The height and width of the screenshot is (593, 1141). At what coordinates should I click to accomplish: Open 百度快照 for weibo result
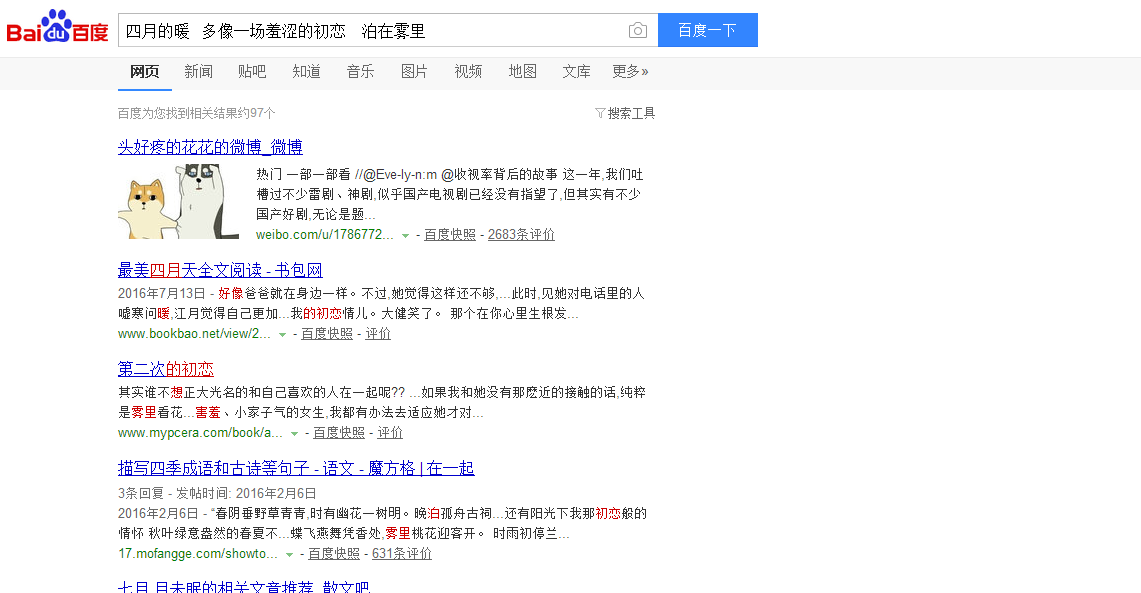(450, 234)
